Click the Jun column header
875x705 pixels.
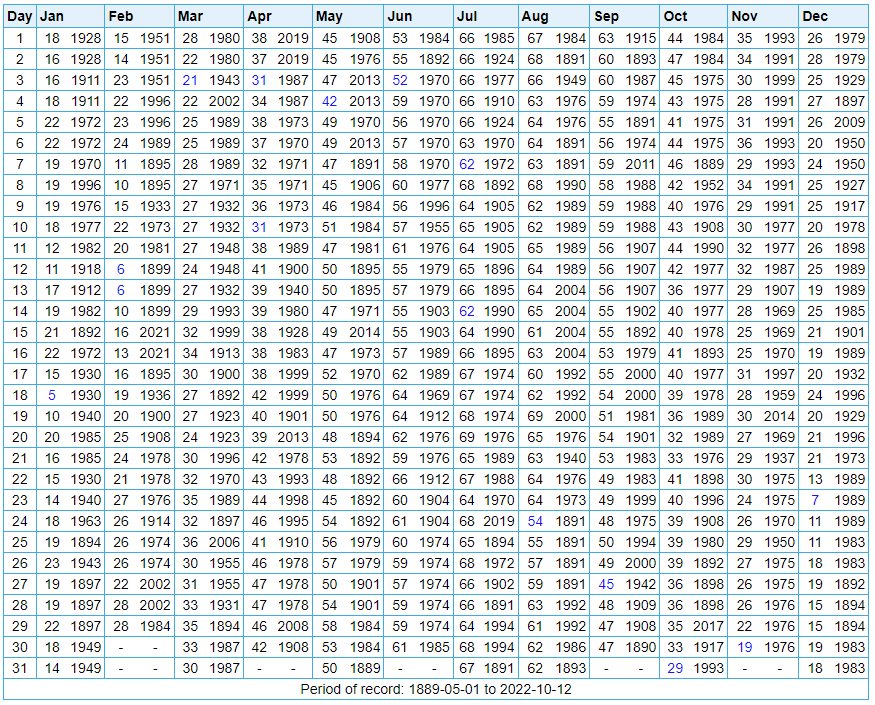click(399, 16)
